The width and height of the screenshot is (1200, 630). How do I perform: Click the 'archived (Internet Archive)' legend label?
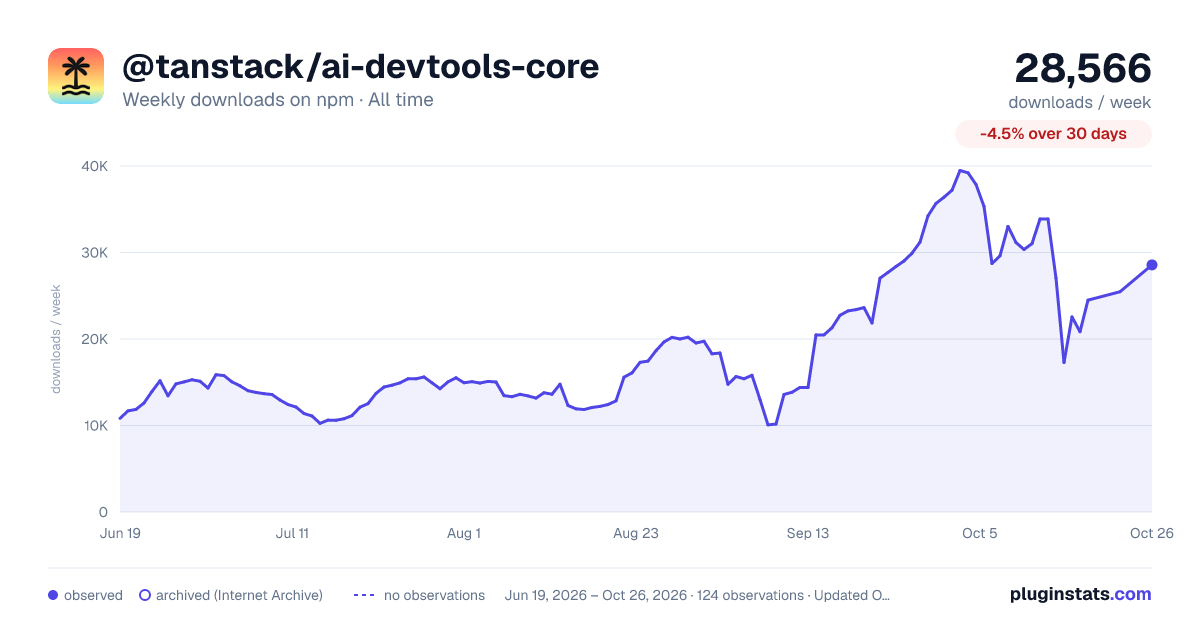(239, 595)
